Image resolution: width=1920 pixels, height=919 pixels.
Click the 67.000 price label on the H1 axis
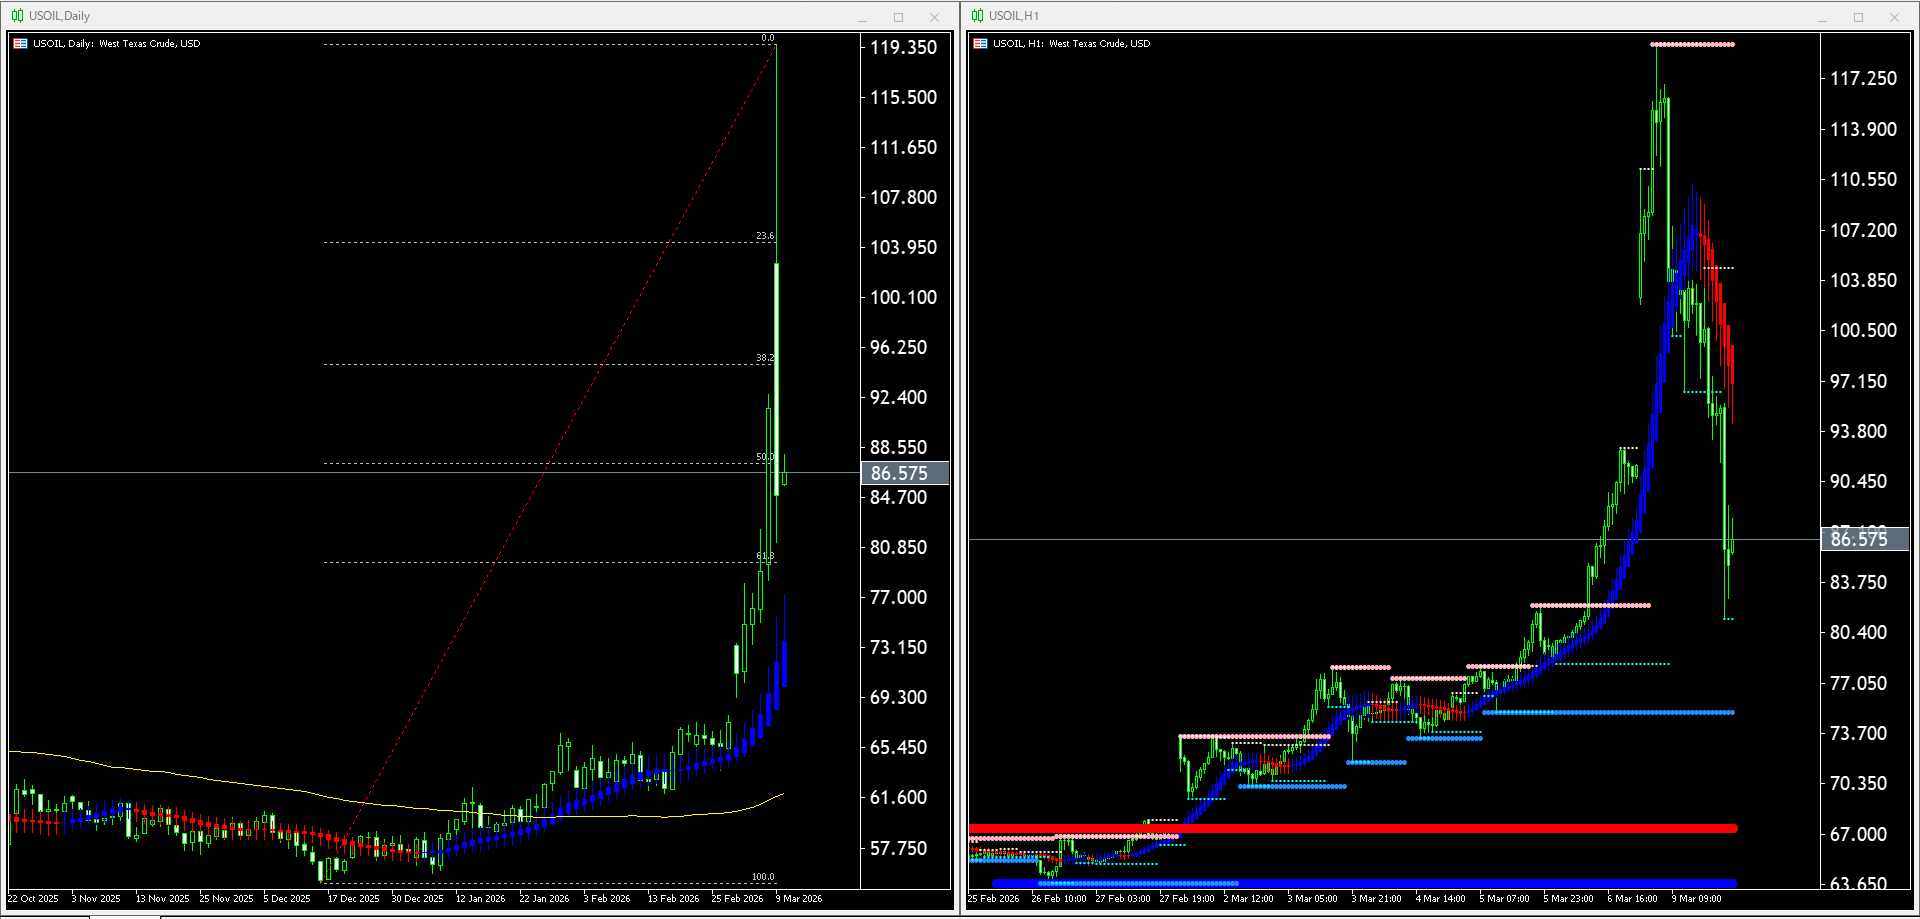coord(1858,834)
